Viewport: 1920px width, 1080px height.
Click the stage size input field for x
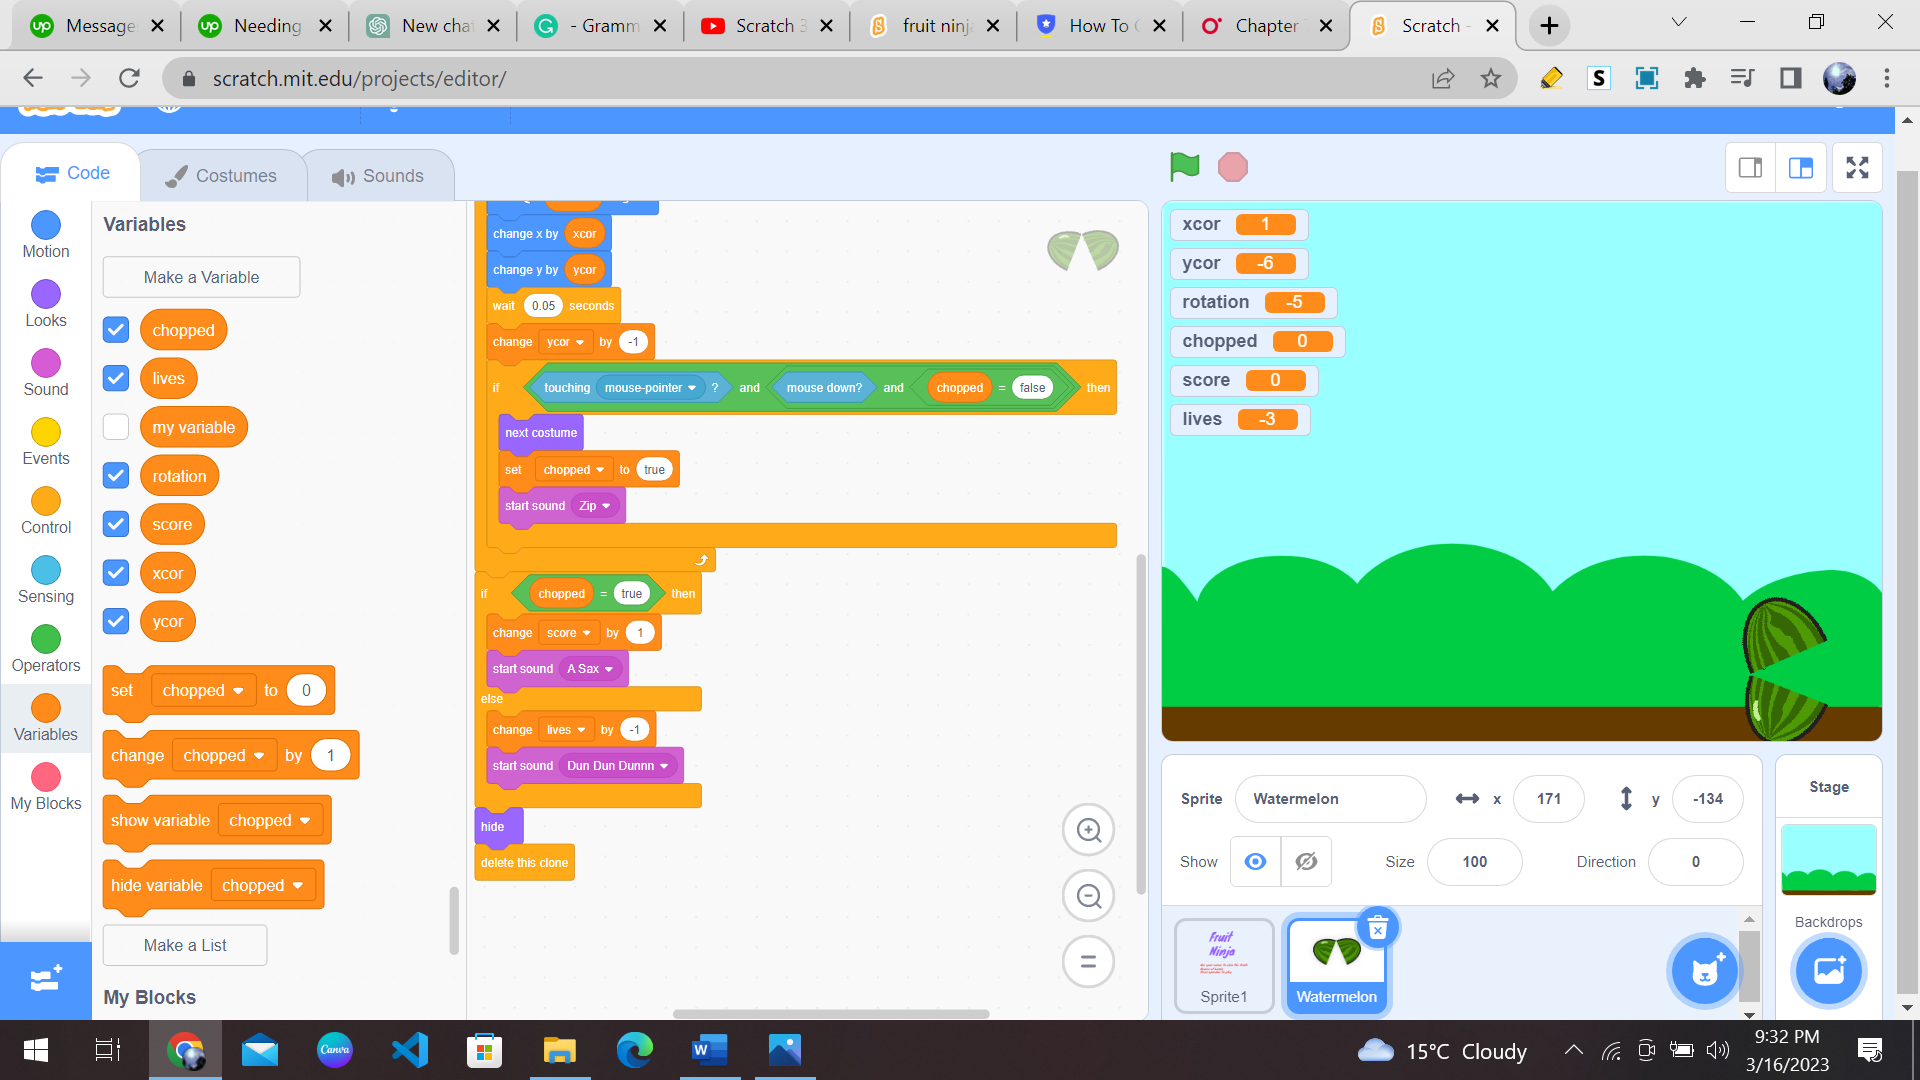point(1549,798)
